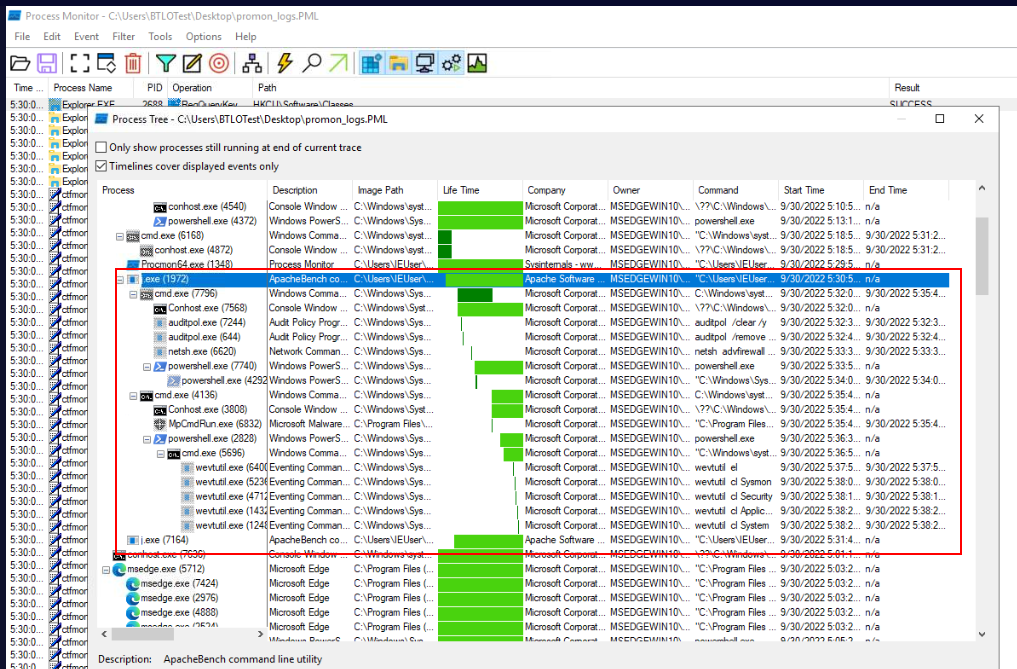Toggle the Autoscroll toolbar icon
Screen dimensions: 1017x669
(106, 64)
